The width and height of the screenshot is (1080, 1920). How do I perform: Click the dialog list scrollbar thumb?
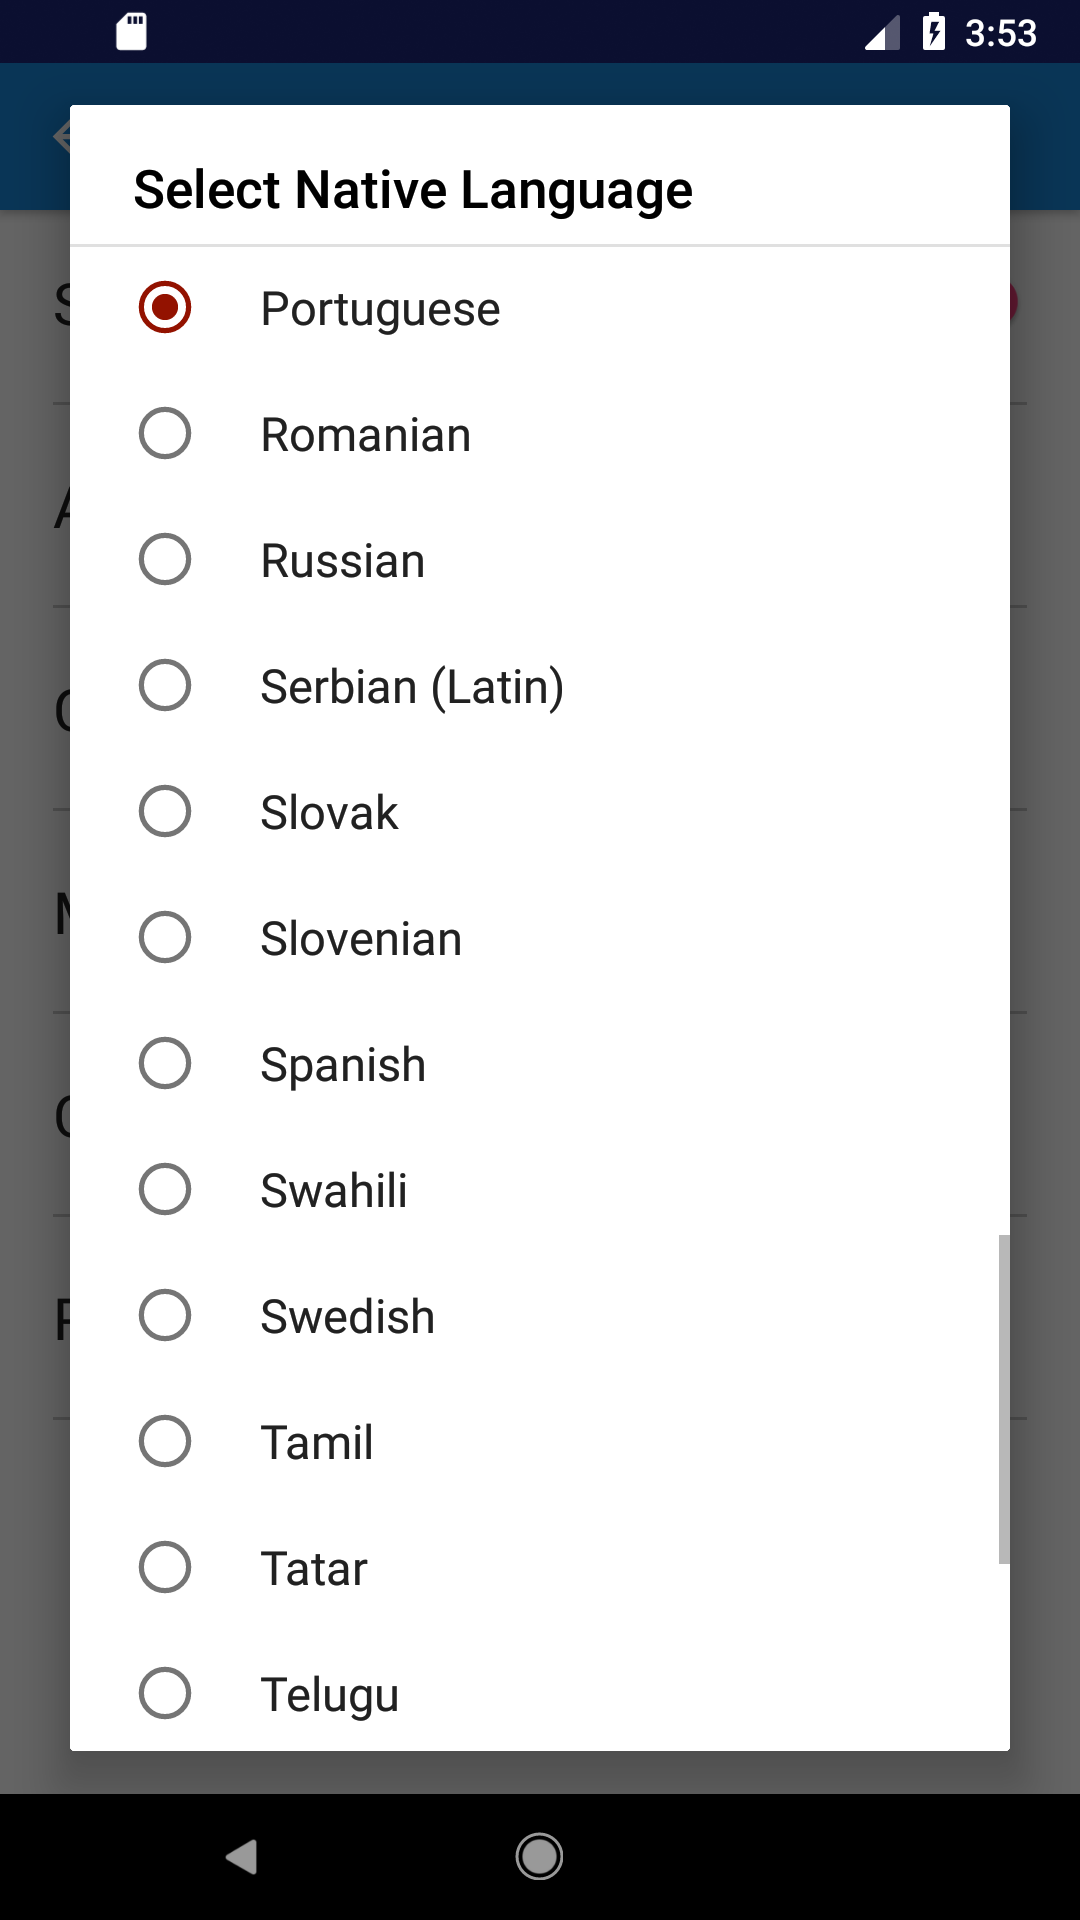coord(1004,1399)
